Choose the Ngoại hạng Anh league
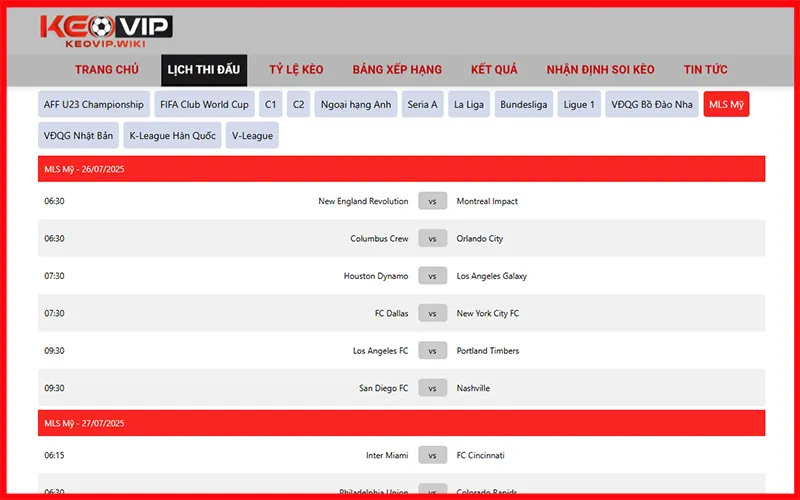This screenshot has height=500, width=800. coord(355,105)
